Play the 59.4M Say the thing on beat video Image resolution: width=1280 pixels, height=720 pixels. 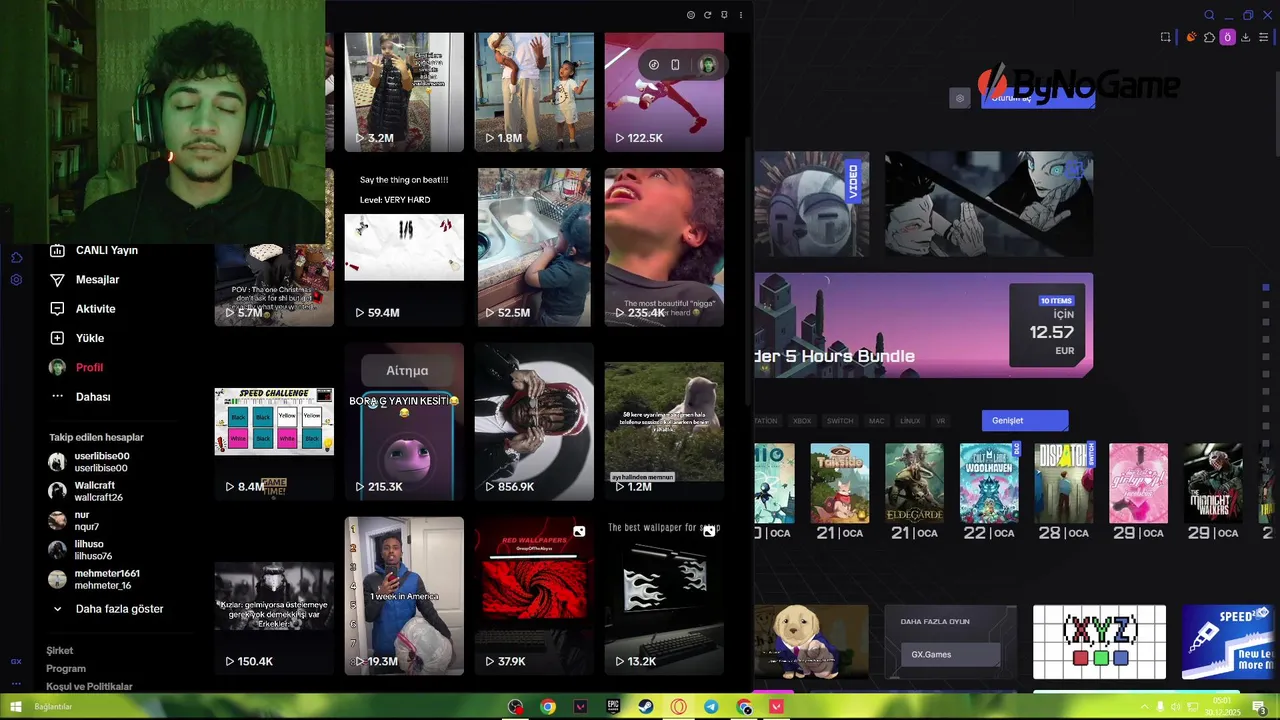(404, 247)
